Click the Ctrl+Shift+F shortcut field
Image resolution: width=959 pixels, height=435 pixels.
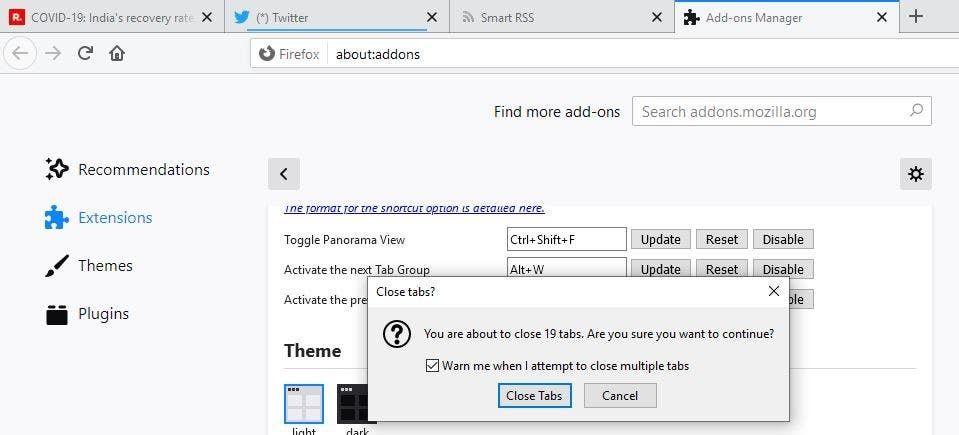tap(567, 239)
